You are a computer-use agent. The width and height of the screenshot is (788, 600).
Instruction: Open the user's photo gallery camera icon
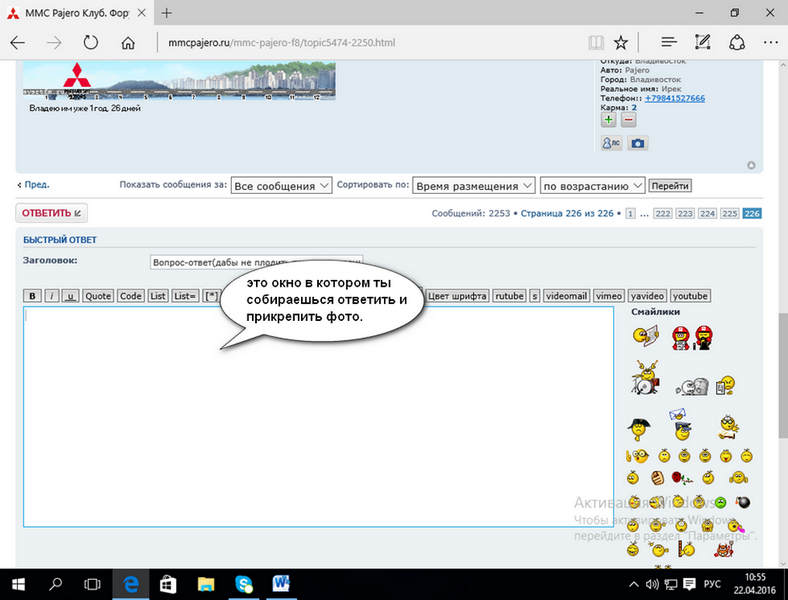pos(637,144)
